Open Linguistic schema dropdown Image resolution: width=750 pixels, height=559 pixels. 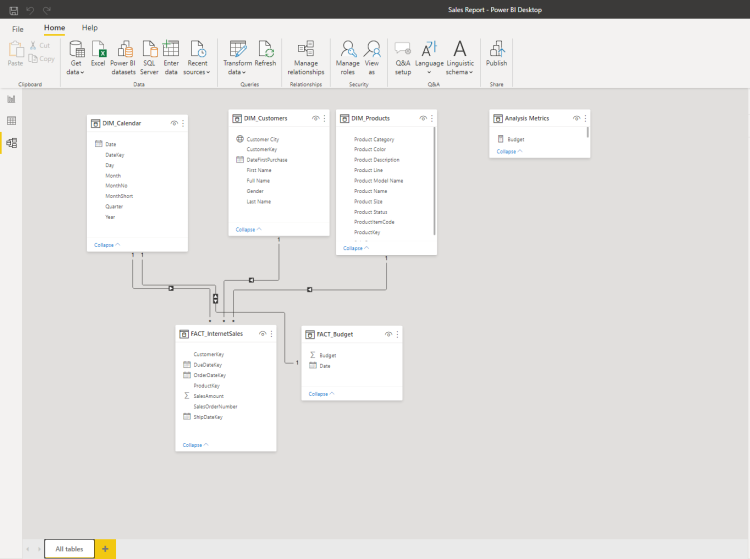click(x=460, y=57)
